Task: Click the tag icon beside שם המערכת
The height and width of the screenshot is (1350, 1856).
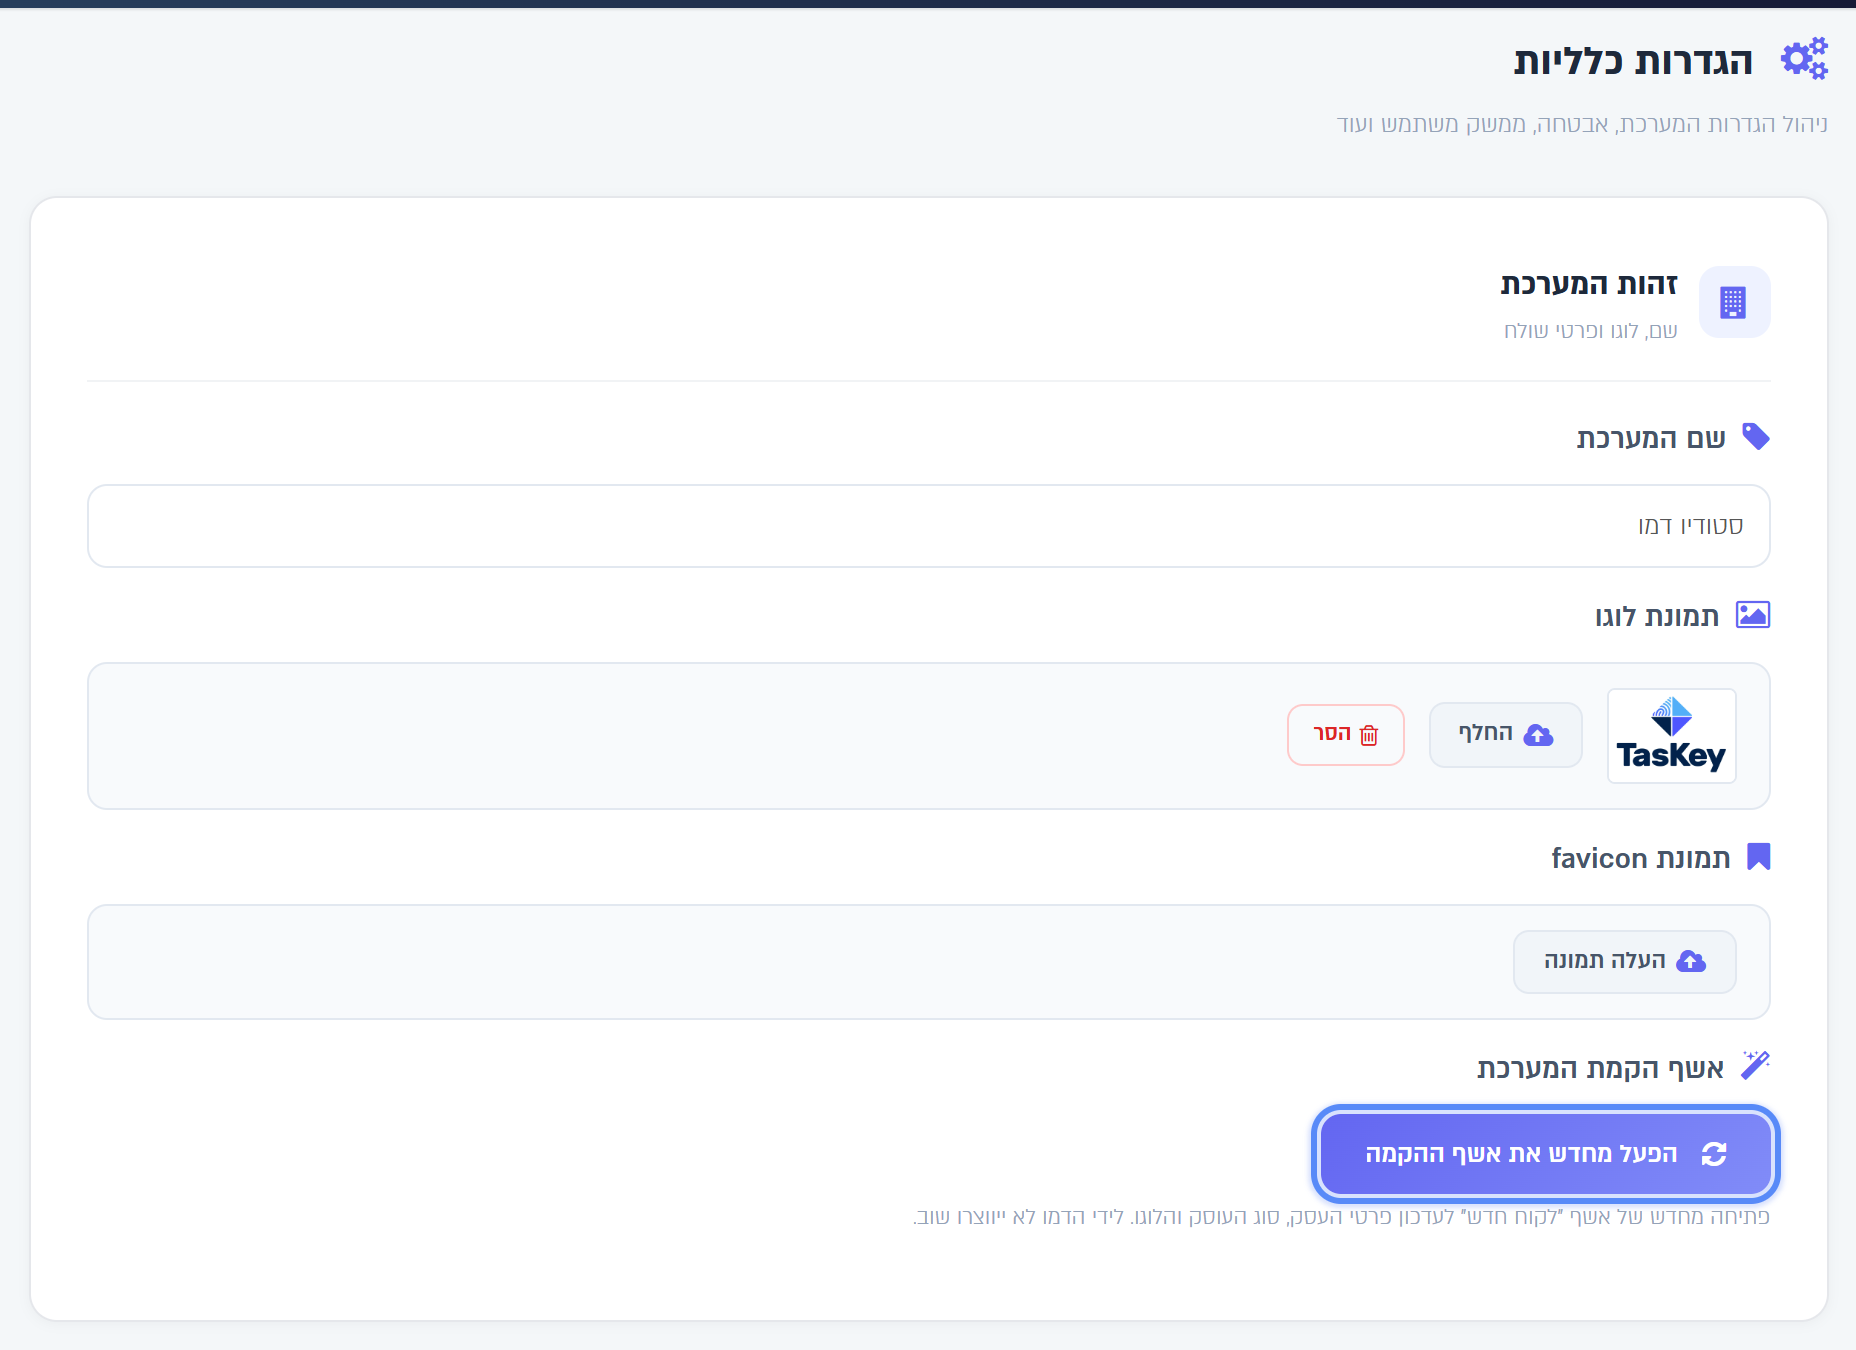Action: tap(1755, 437)
